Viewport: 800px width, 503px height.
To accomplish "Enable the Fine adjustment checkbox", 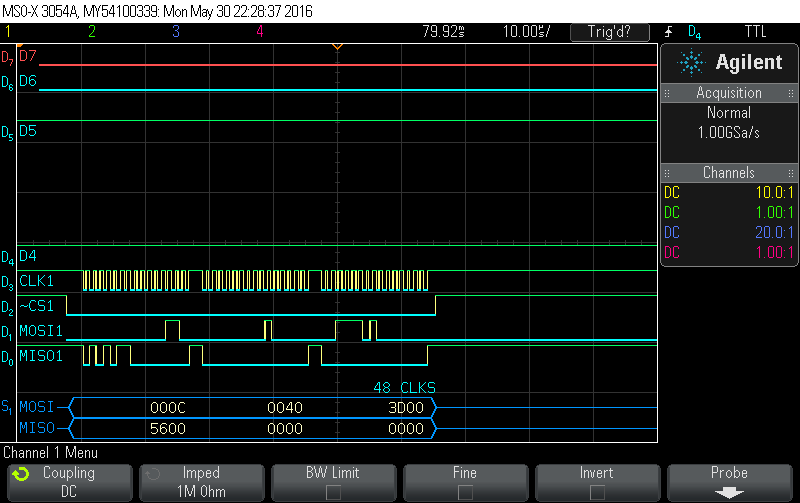I will pos(466,492).
